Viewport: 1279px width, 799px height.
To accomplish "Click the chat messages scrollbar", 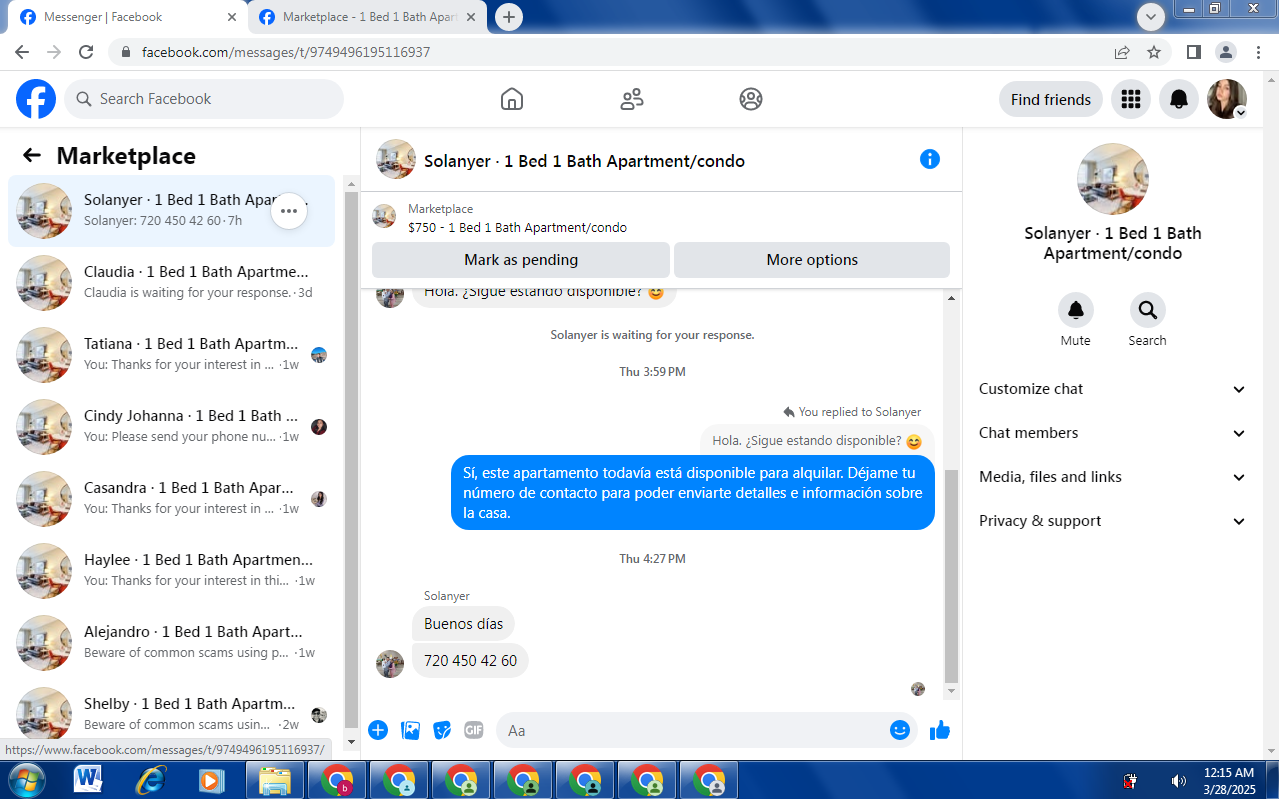I will point(951,575).
